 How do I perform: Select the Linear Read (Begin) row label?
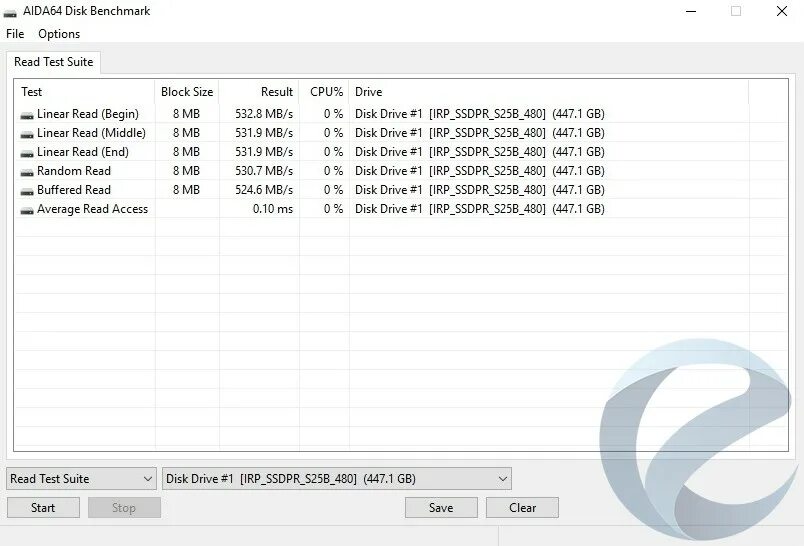88,114
